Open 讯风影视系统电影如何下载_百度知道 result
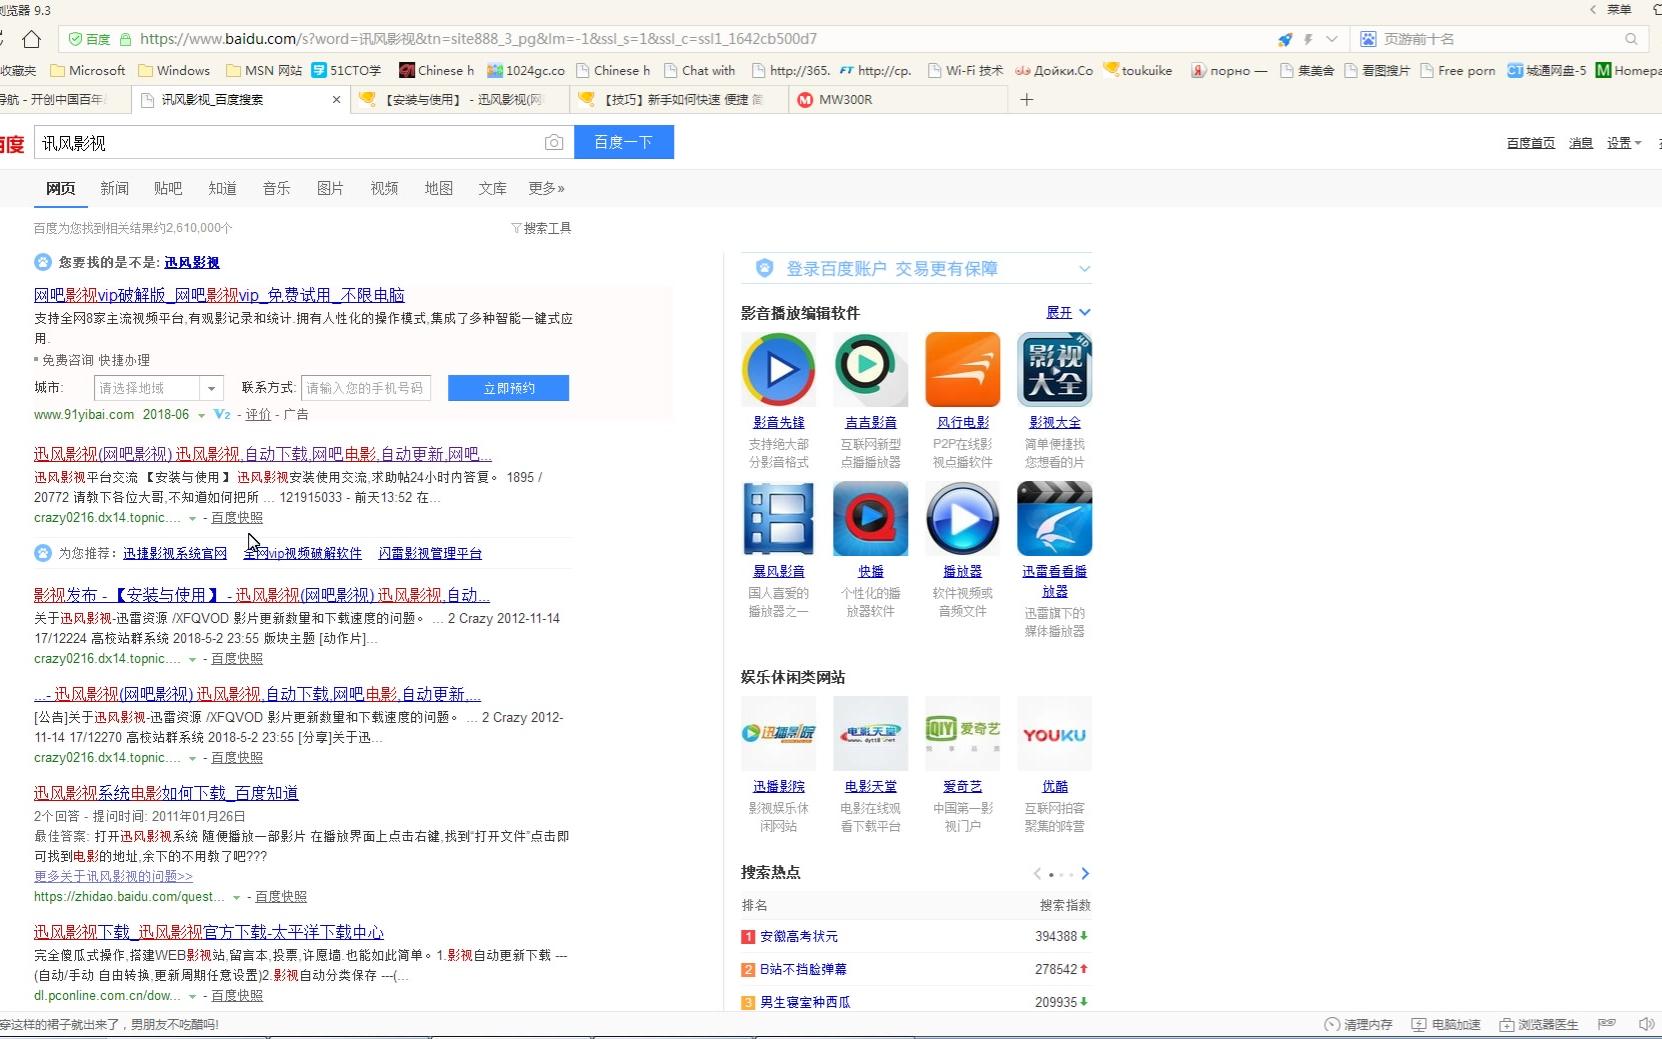 [x=166, y=793]
